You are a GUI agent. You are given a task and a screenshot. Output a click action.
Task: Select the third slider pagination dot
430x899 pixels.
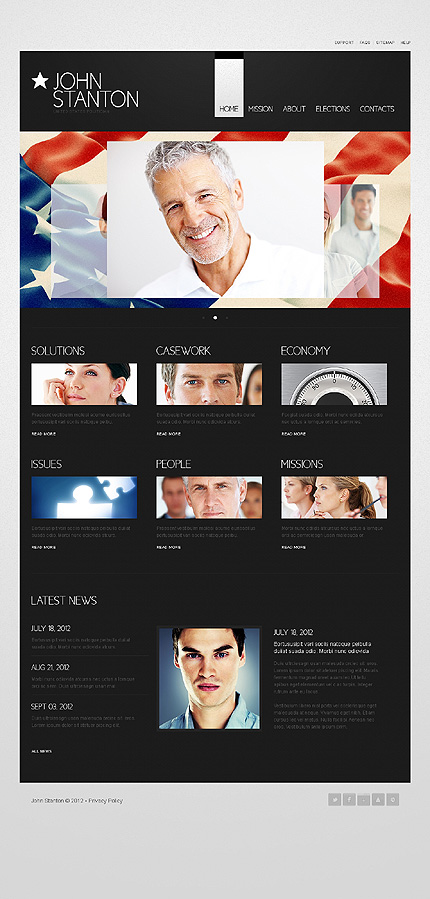click(x=226, y=317)
